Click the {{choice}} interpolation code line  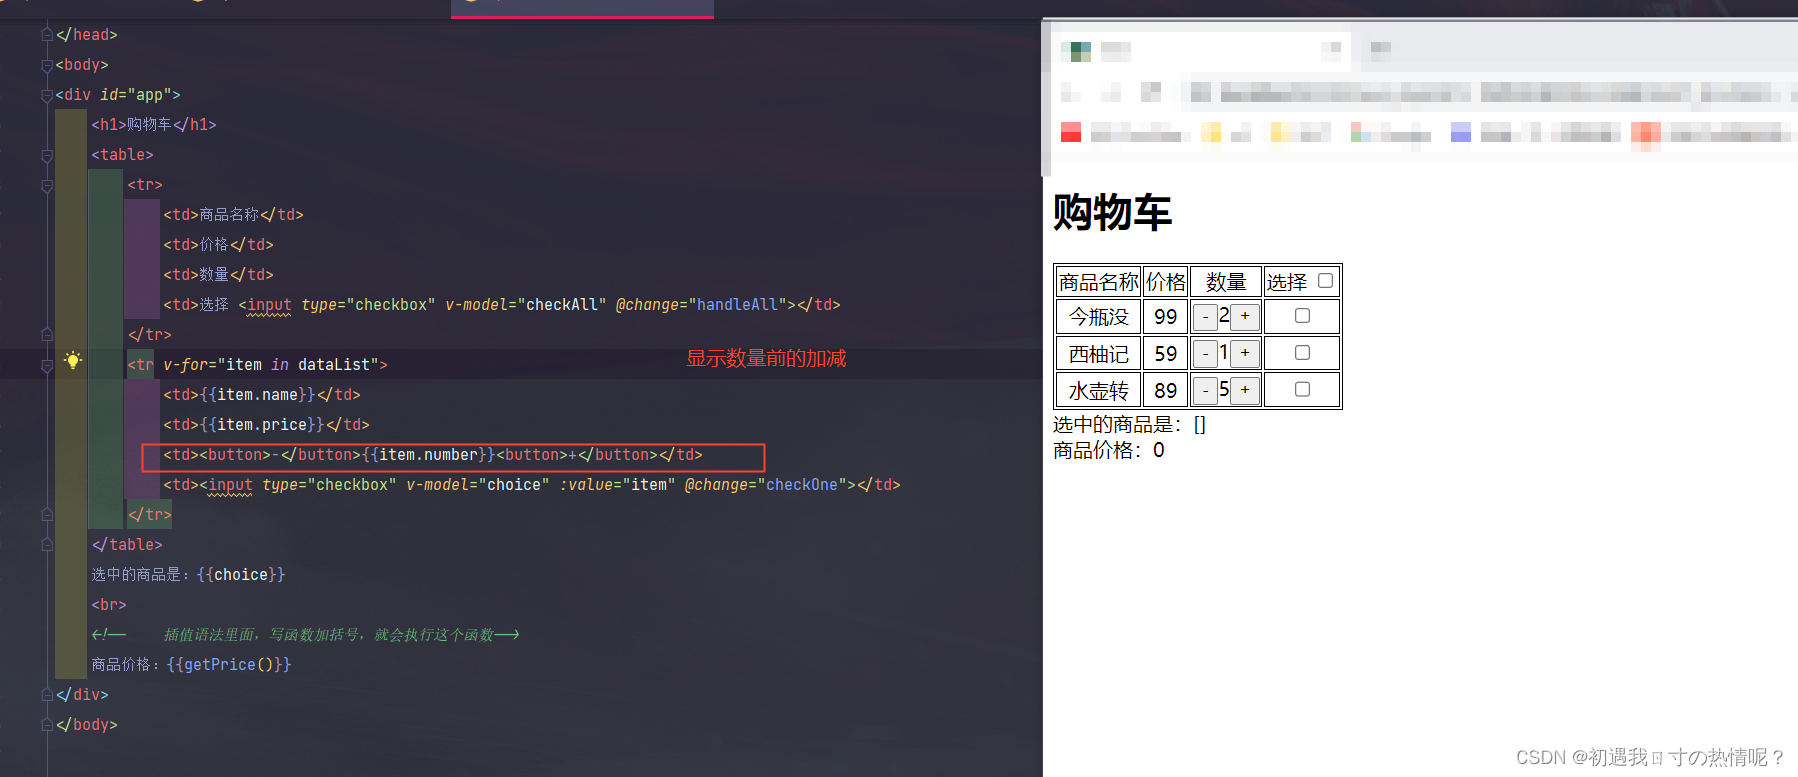click(188, 575)
